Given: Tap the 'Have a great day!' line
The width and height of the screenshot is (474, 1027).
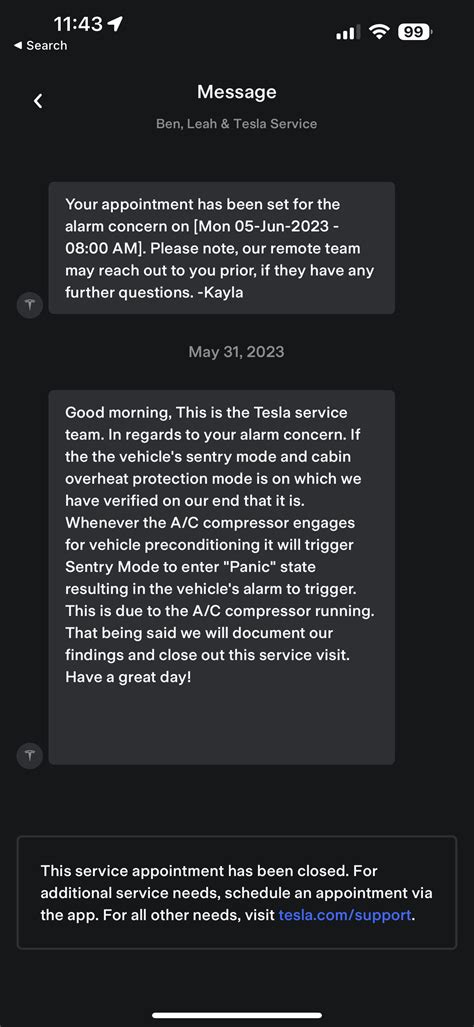Looking at the screenshot, I should point(128,678).
